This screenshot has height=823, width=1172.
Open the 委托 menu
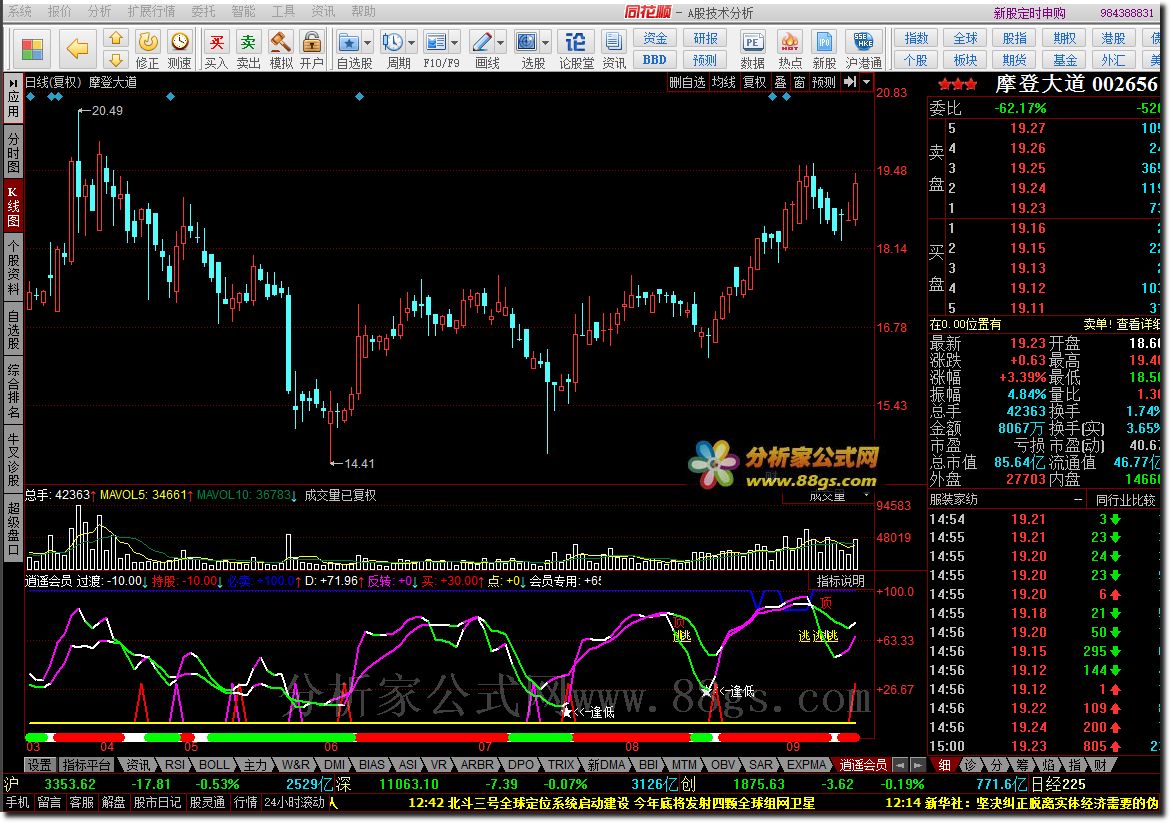(203, 11)
